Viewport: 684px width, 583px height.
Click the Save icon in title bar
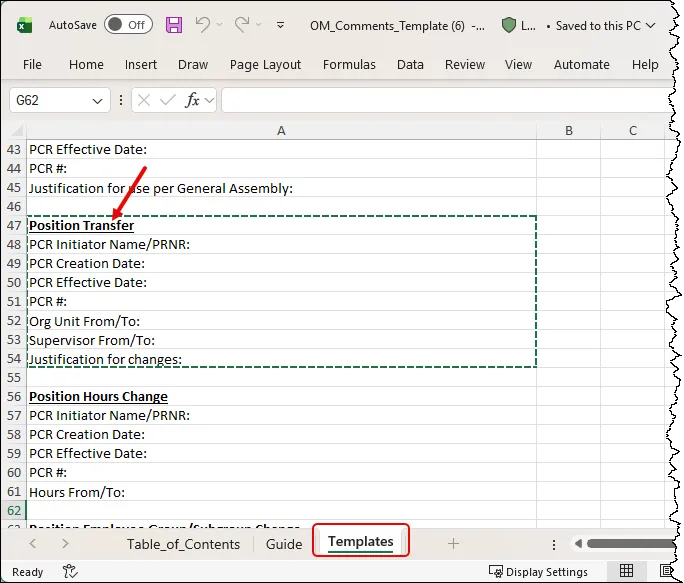point(174,25)
